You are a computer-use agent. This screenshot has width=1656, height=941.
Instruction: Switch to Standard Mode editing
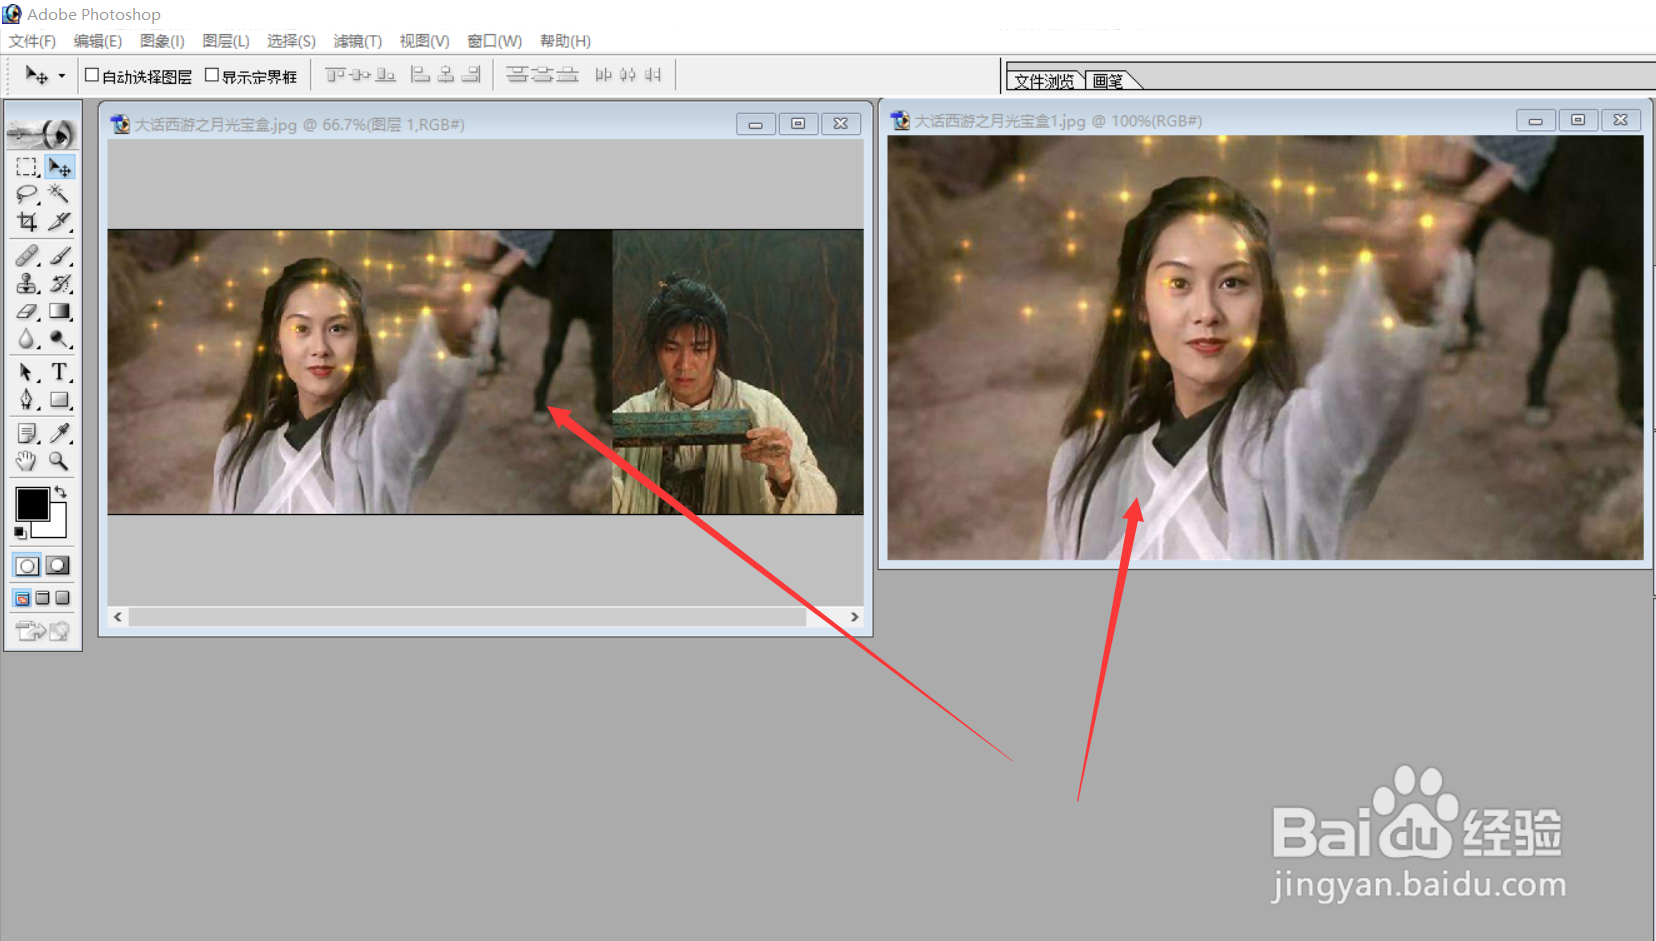[x=27, y=566]
